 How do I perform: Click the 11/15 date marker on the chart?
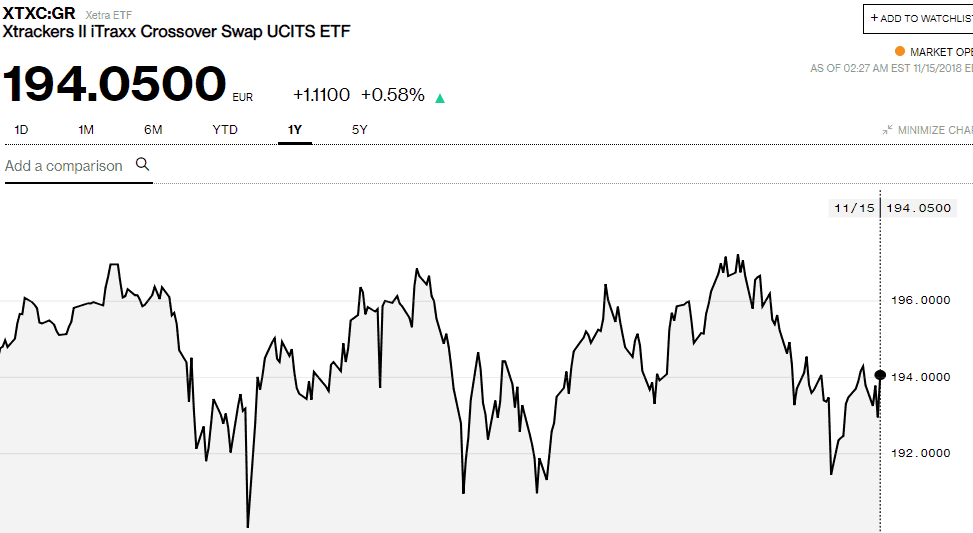(x=854, y=208)
